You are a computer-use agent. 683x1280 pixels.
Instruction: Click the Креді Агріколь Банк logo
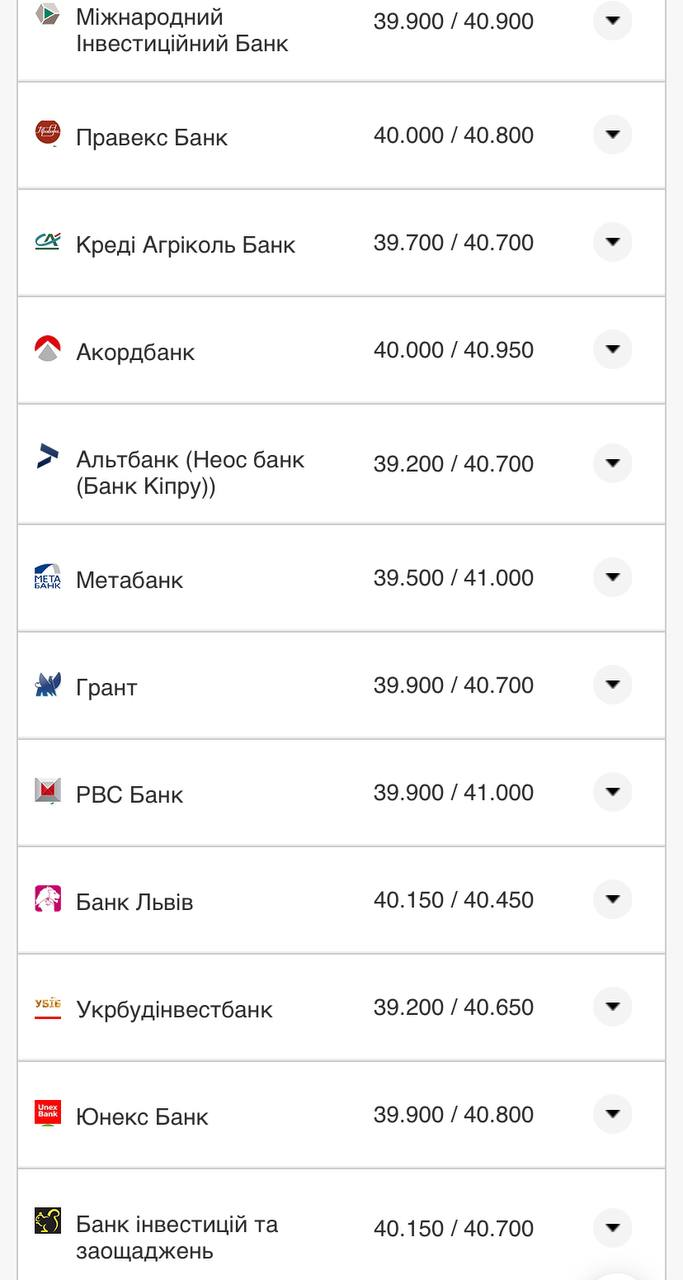click(47, 241)
